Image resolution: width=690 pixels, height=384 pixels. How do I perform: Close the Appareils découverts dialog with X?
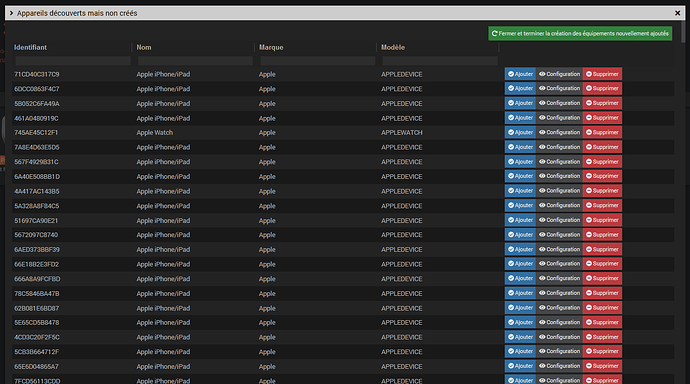coord(677,13)
